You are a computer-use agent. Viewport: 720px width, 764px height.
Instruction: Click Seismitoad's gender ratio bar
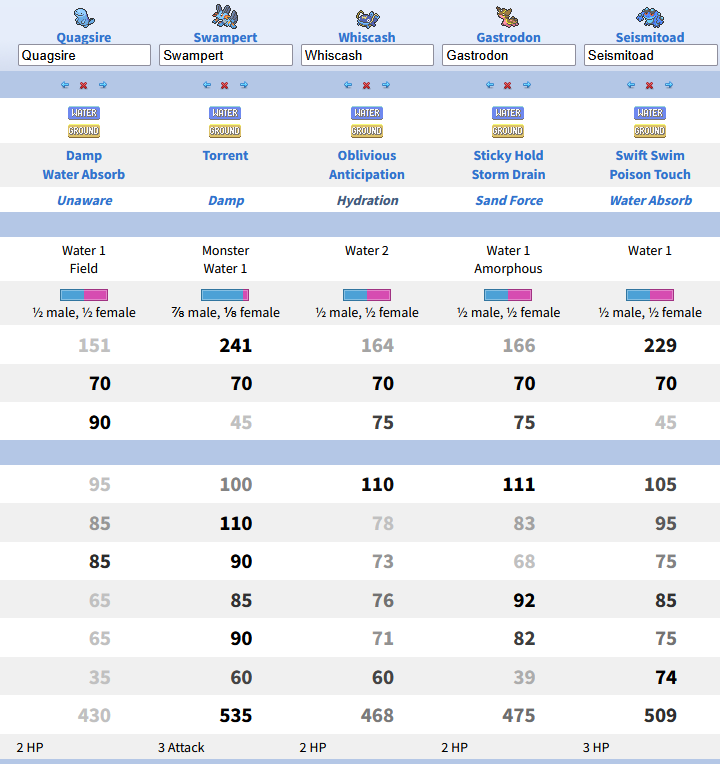pyautogui.click(x=650, y=295)
